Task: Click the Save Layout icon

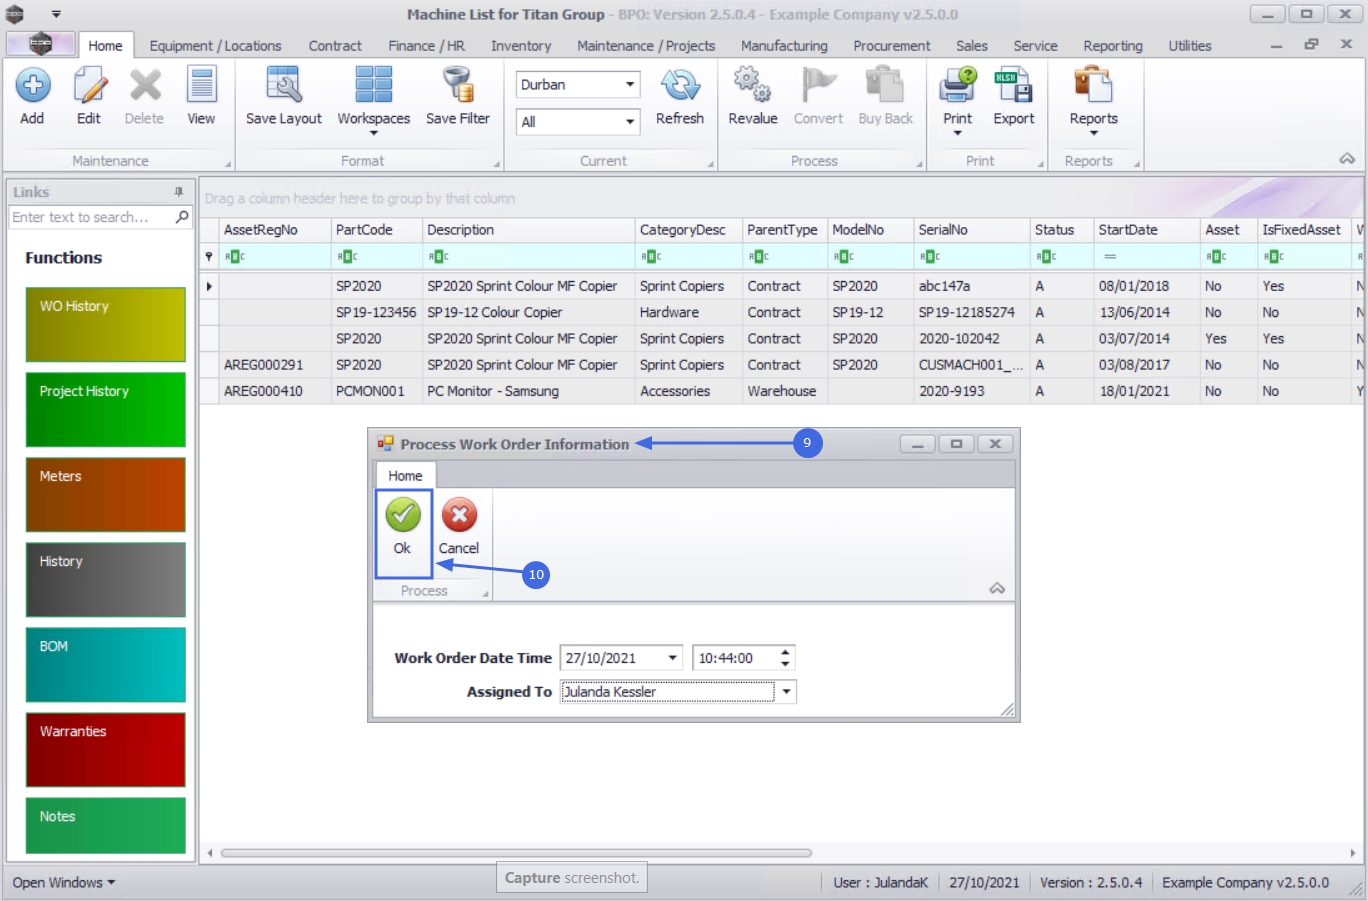Action: point(284,86)
